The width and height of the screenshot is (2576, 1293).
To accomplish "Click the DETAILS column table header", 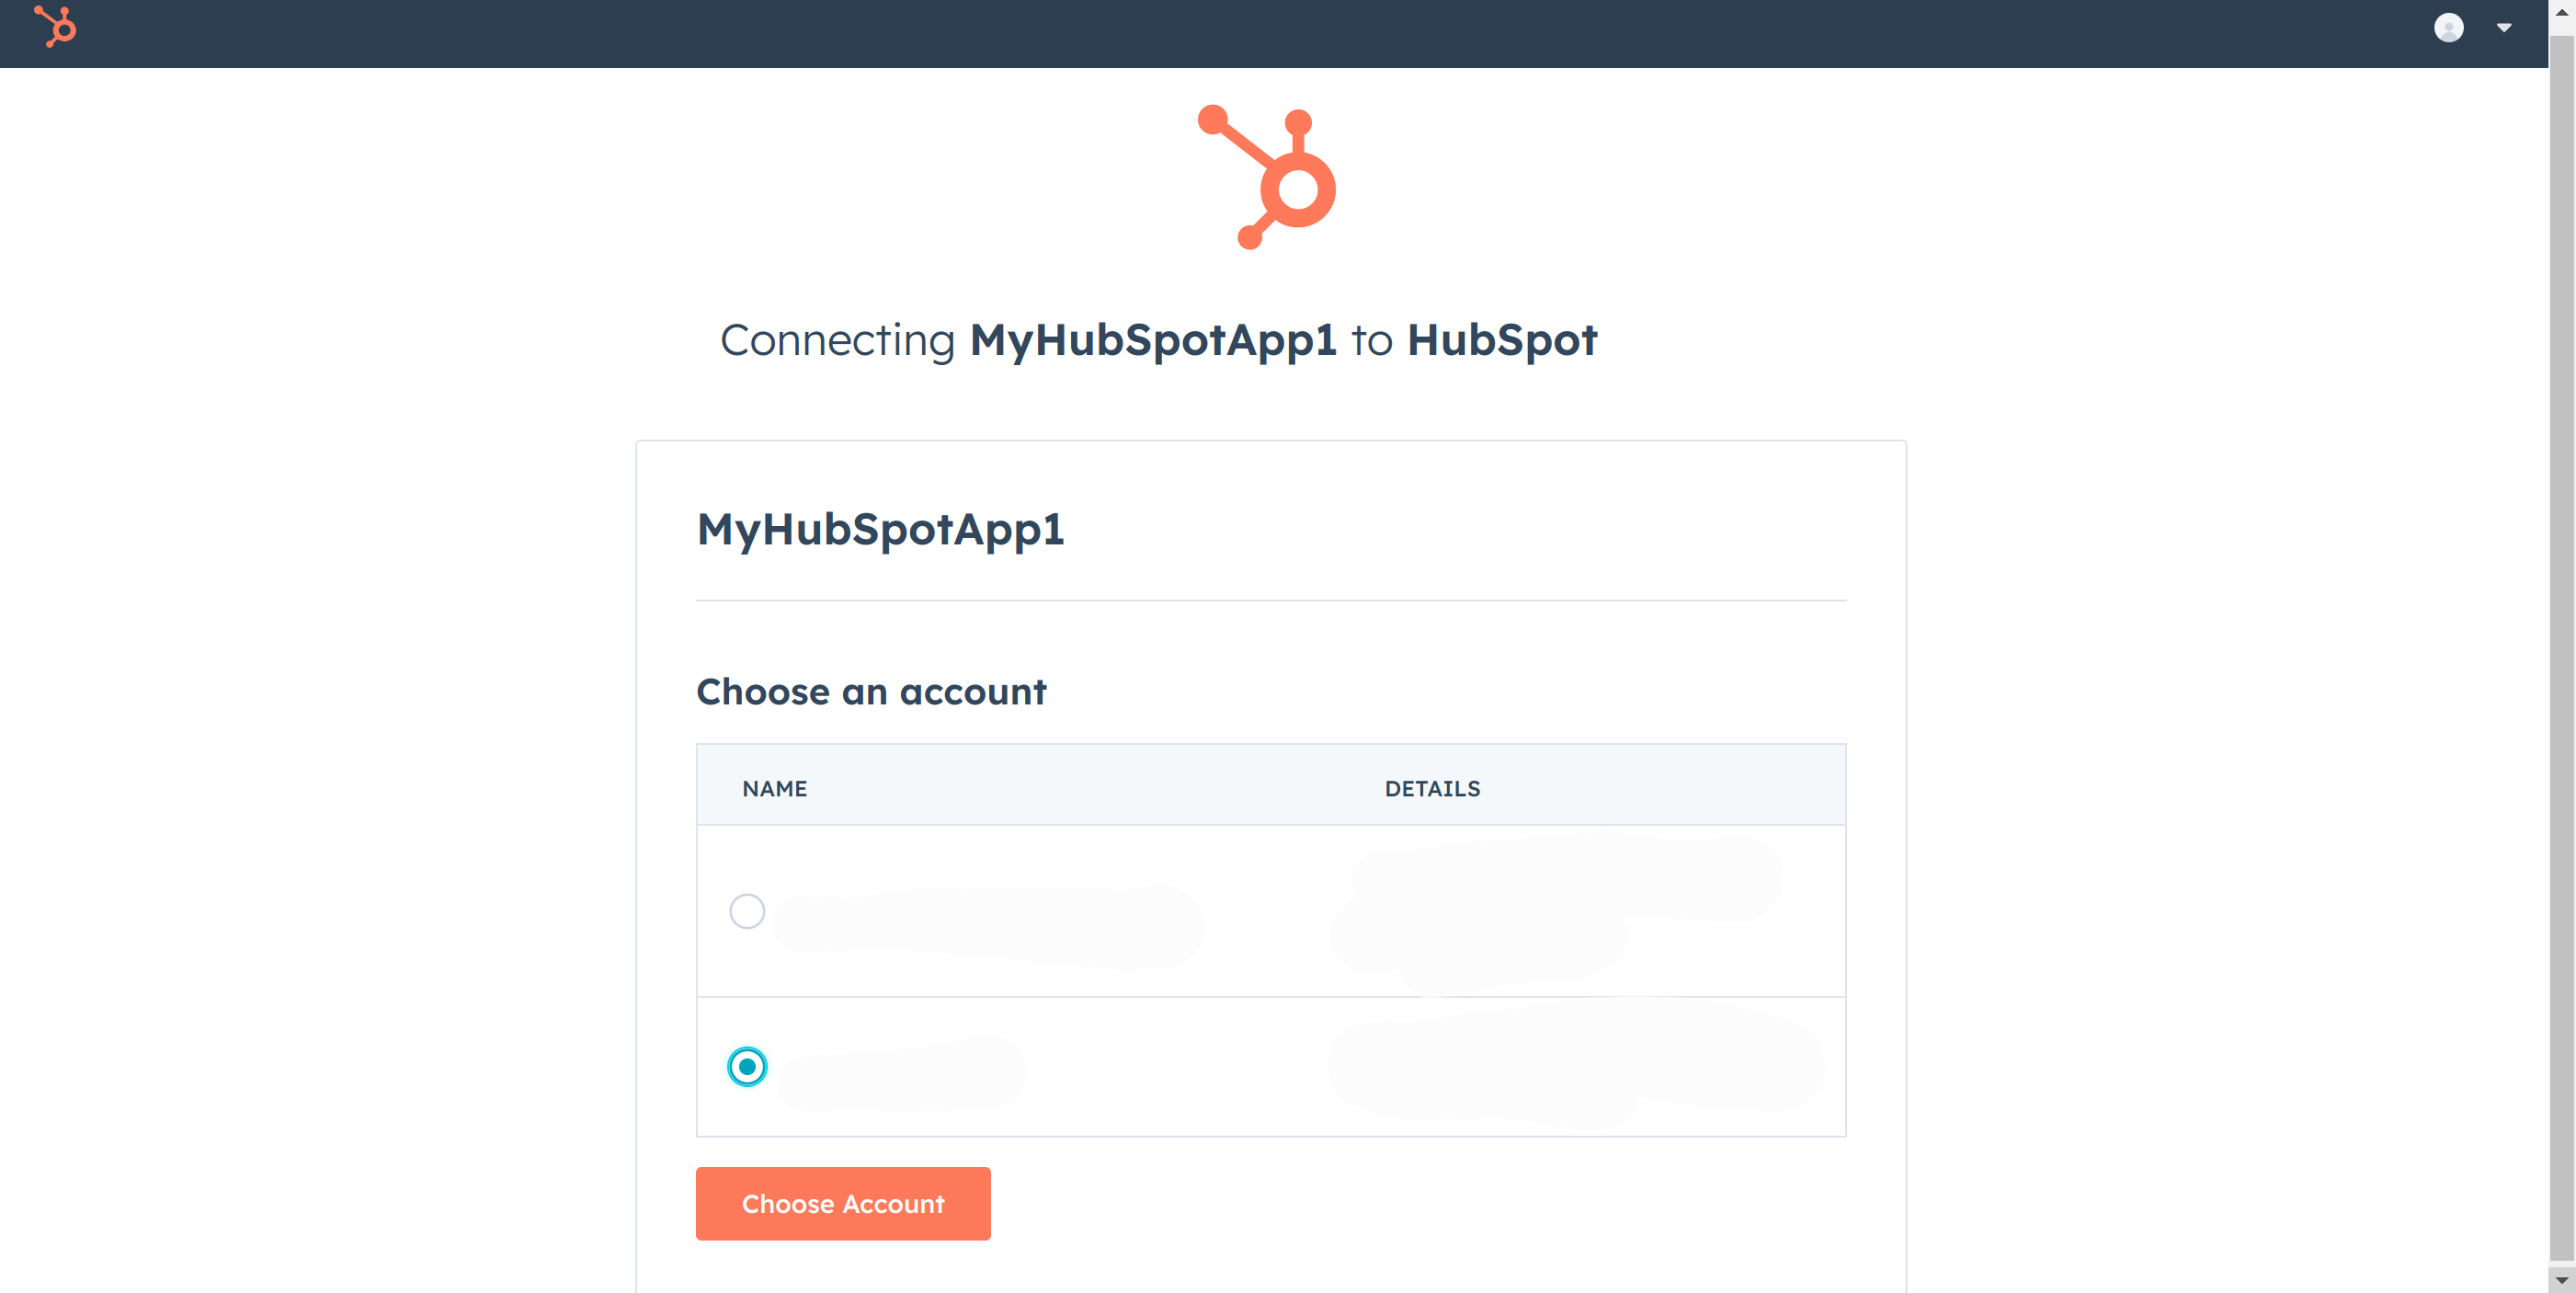I will [1432, 786].
